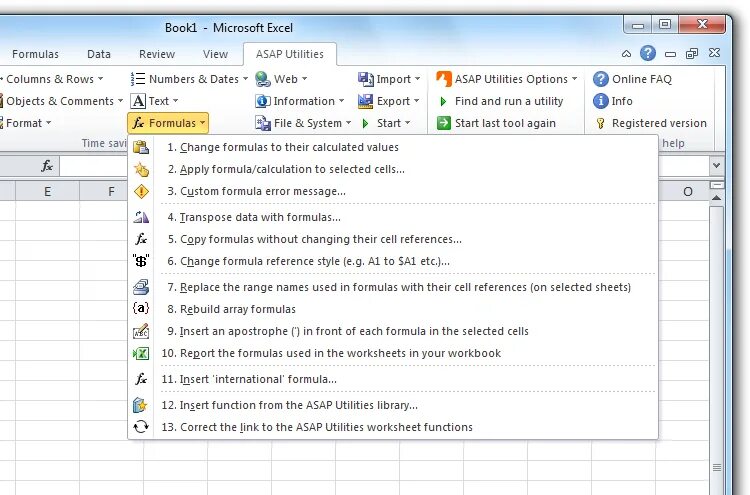Click the icon beside Apply formula/calculation item
This screenshot has height=495, width=750.
point(141,169)
